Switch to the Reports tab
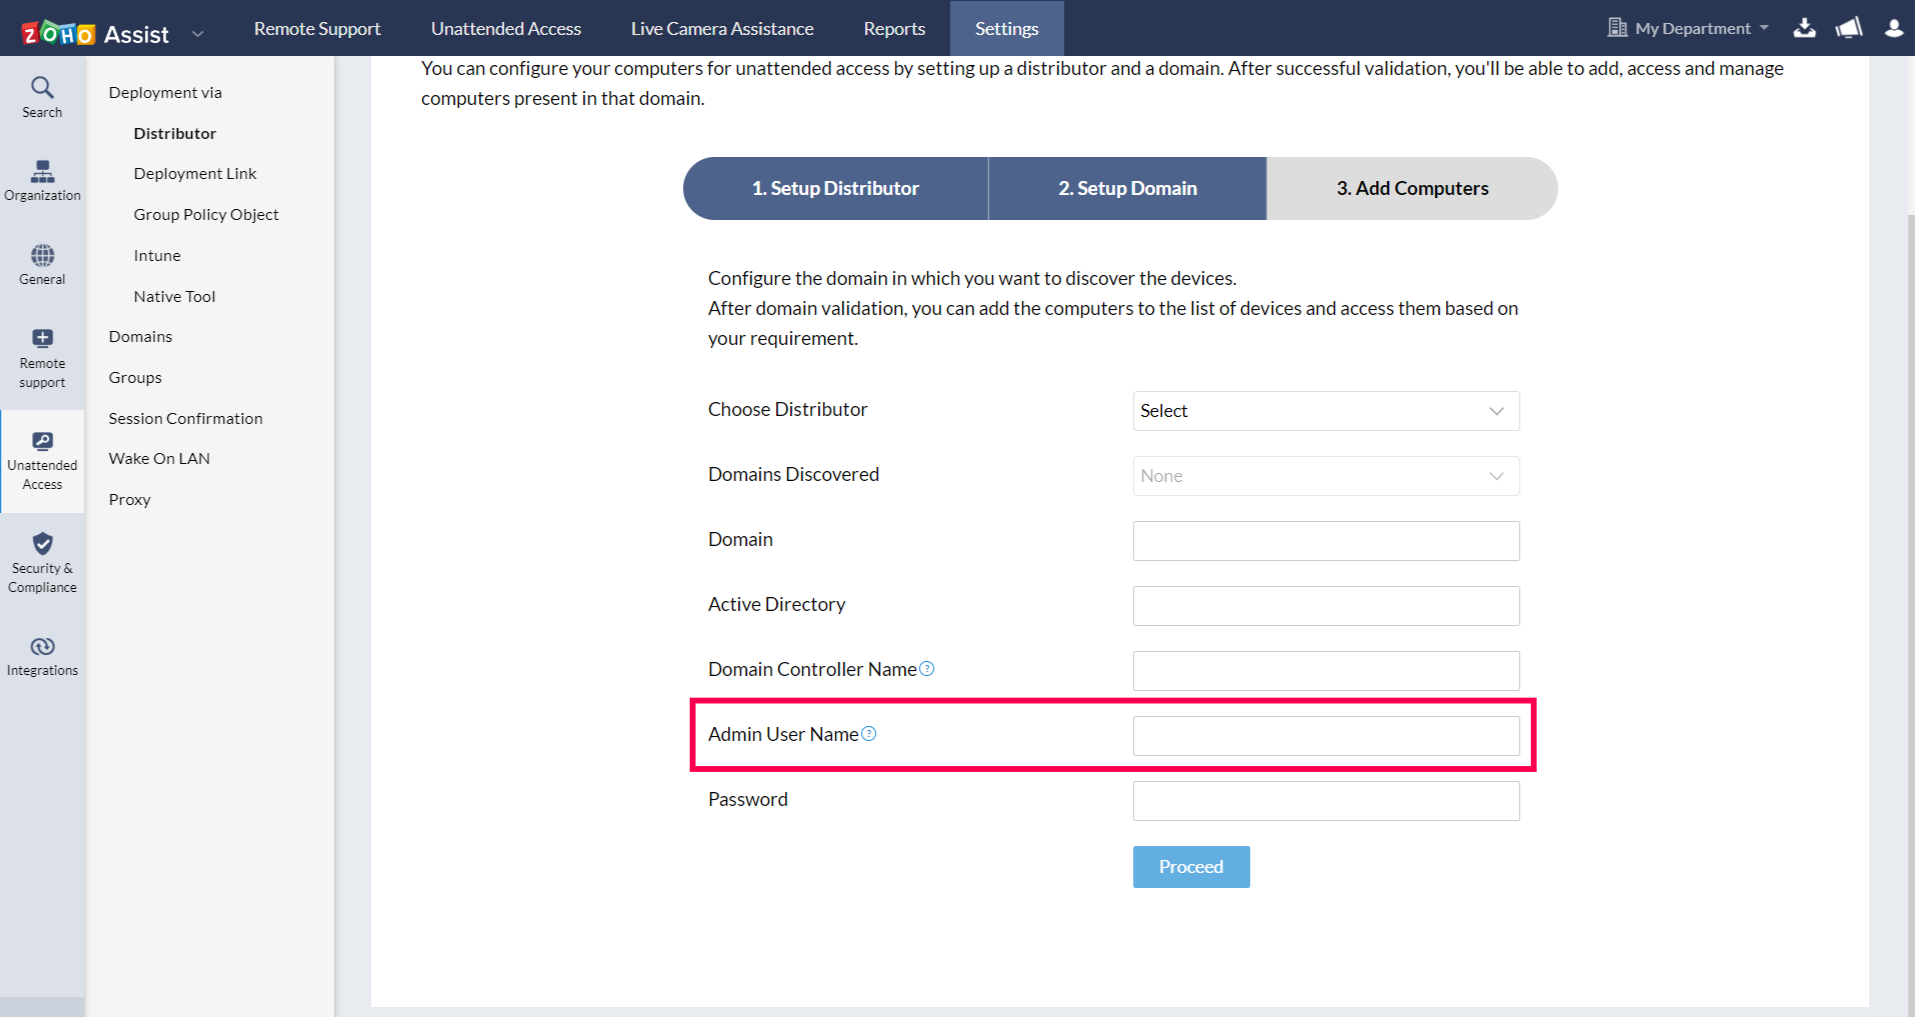Viewport: 1915px width, 1017px height. (893, 28)
